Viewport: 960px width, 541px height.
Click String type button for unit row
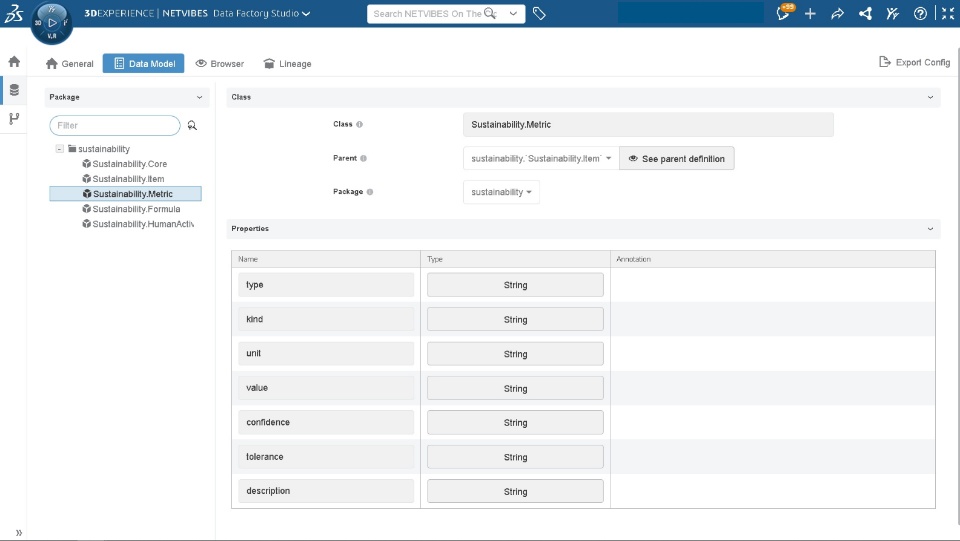click(516, 354)
